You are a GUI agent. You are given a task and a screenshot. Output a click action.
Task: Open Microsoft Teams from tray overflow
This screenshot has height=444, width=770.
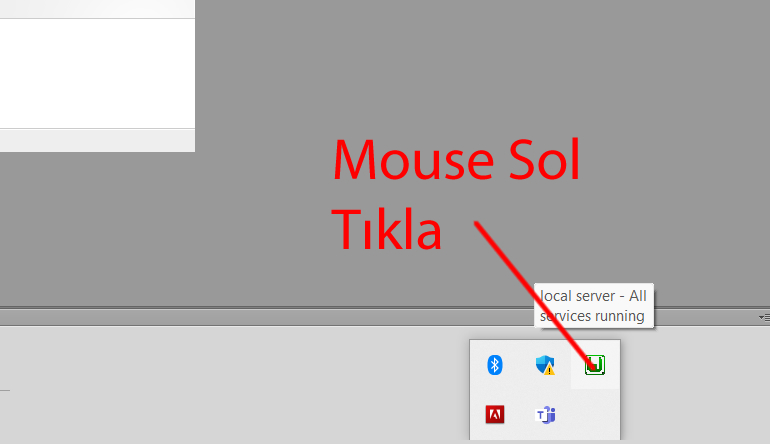click(546, 414)
